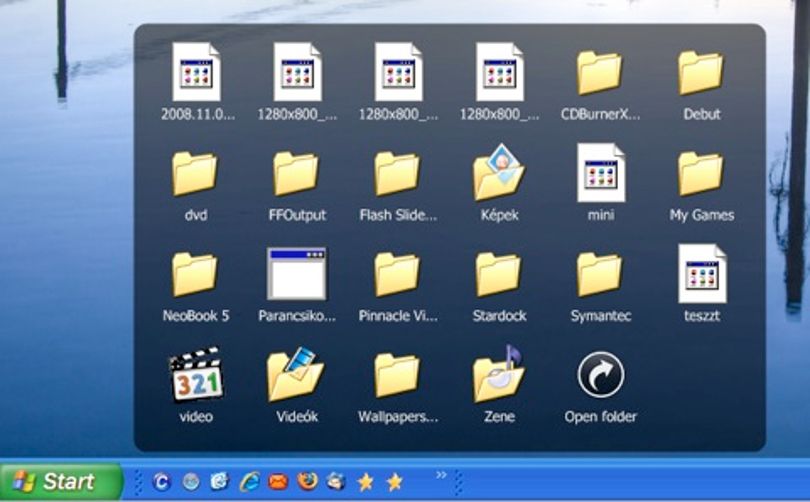This screenshot has height=502, width=810.
Task: Open the Symantec folder
Action: 599,275
